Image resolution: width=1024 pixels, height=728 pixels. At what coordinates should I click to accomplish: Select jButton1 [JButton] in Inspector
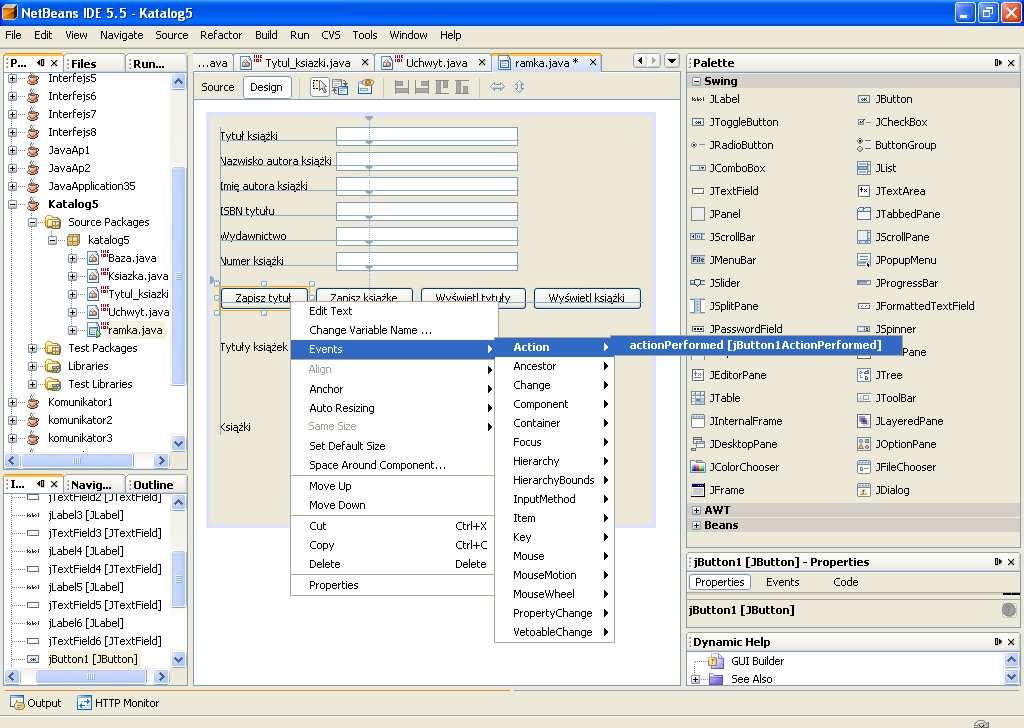tap(93, 659)
